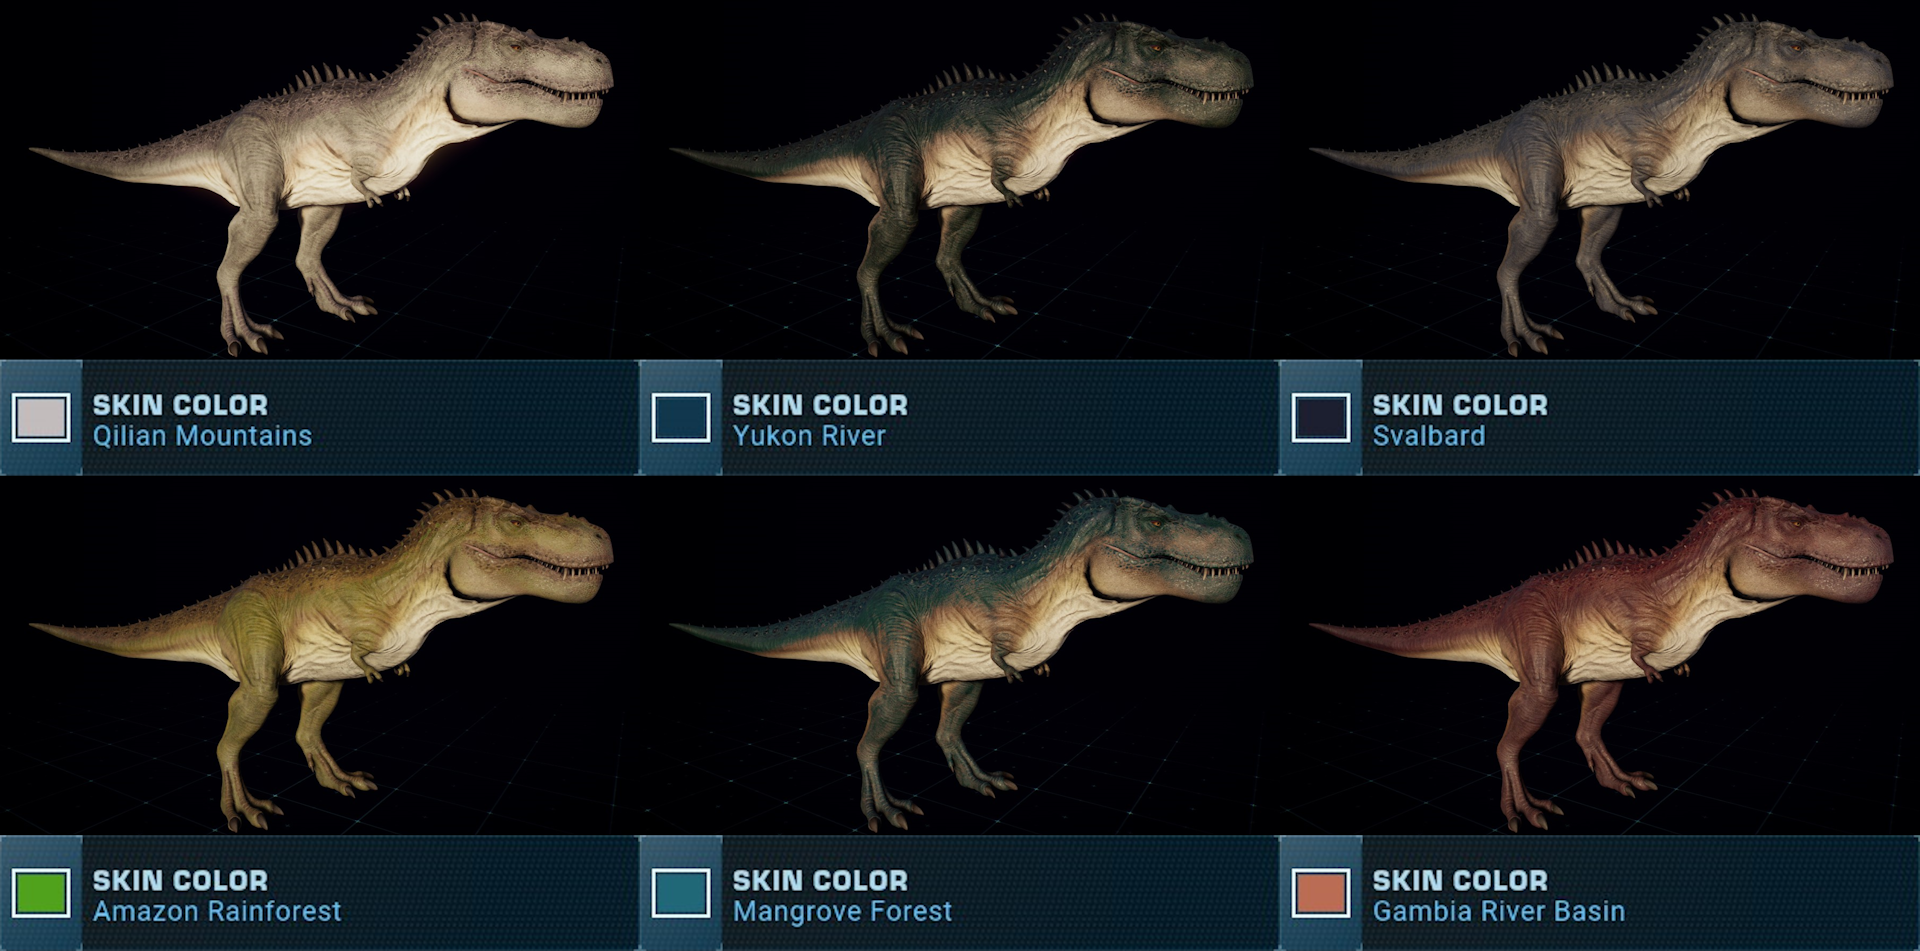Click the Qilian Mountains light gray swatch
The height and width of the screenshot is (951, 1920).
pyautogui.click(x=41, y=418)
